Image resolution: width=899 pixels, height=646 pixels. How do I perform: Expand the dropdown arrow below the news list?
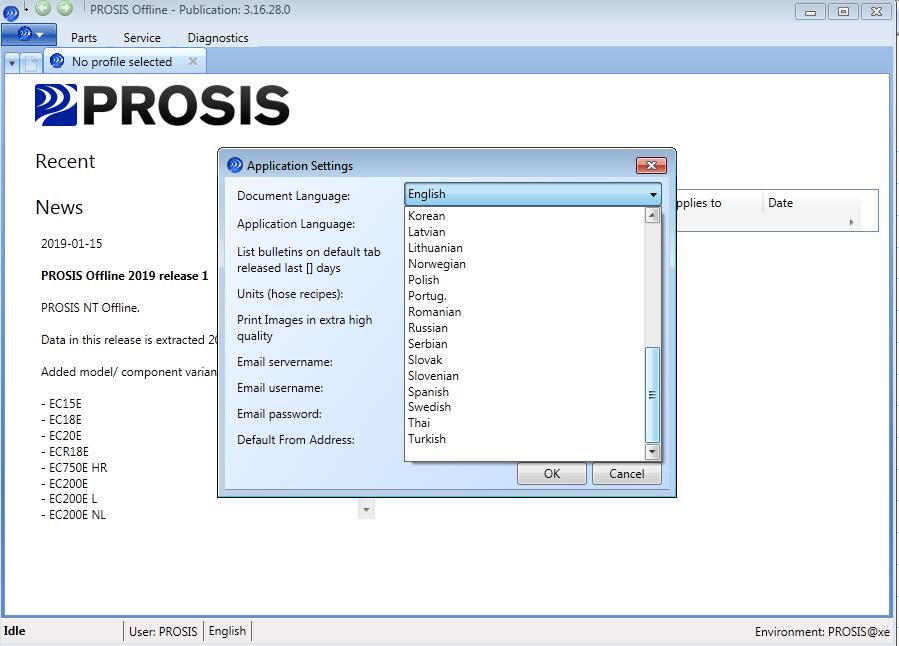(x=366, y=510)
